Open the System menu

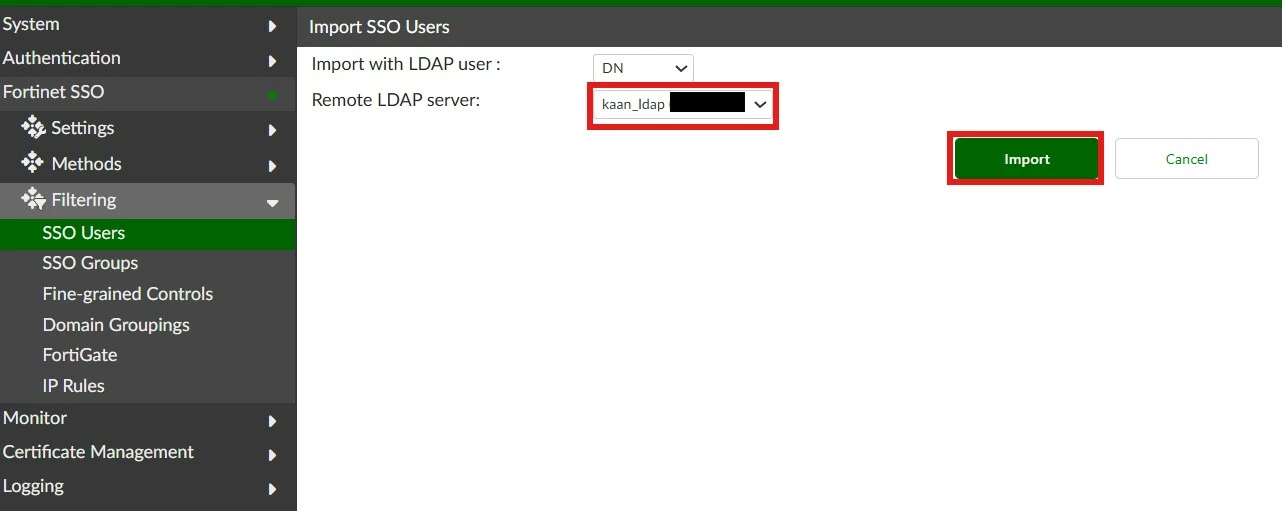(148, 24)
